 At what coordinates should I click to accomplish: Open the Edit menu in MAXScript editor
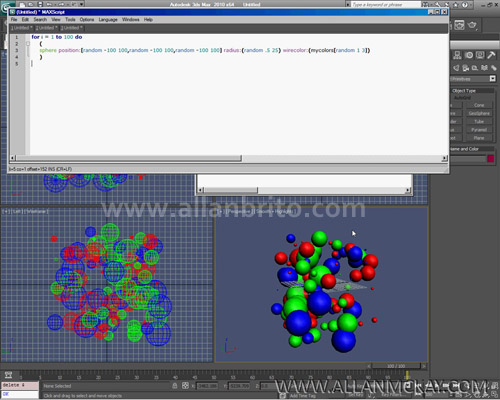[25, 20]
